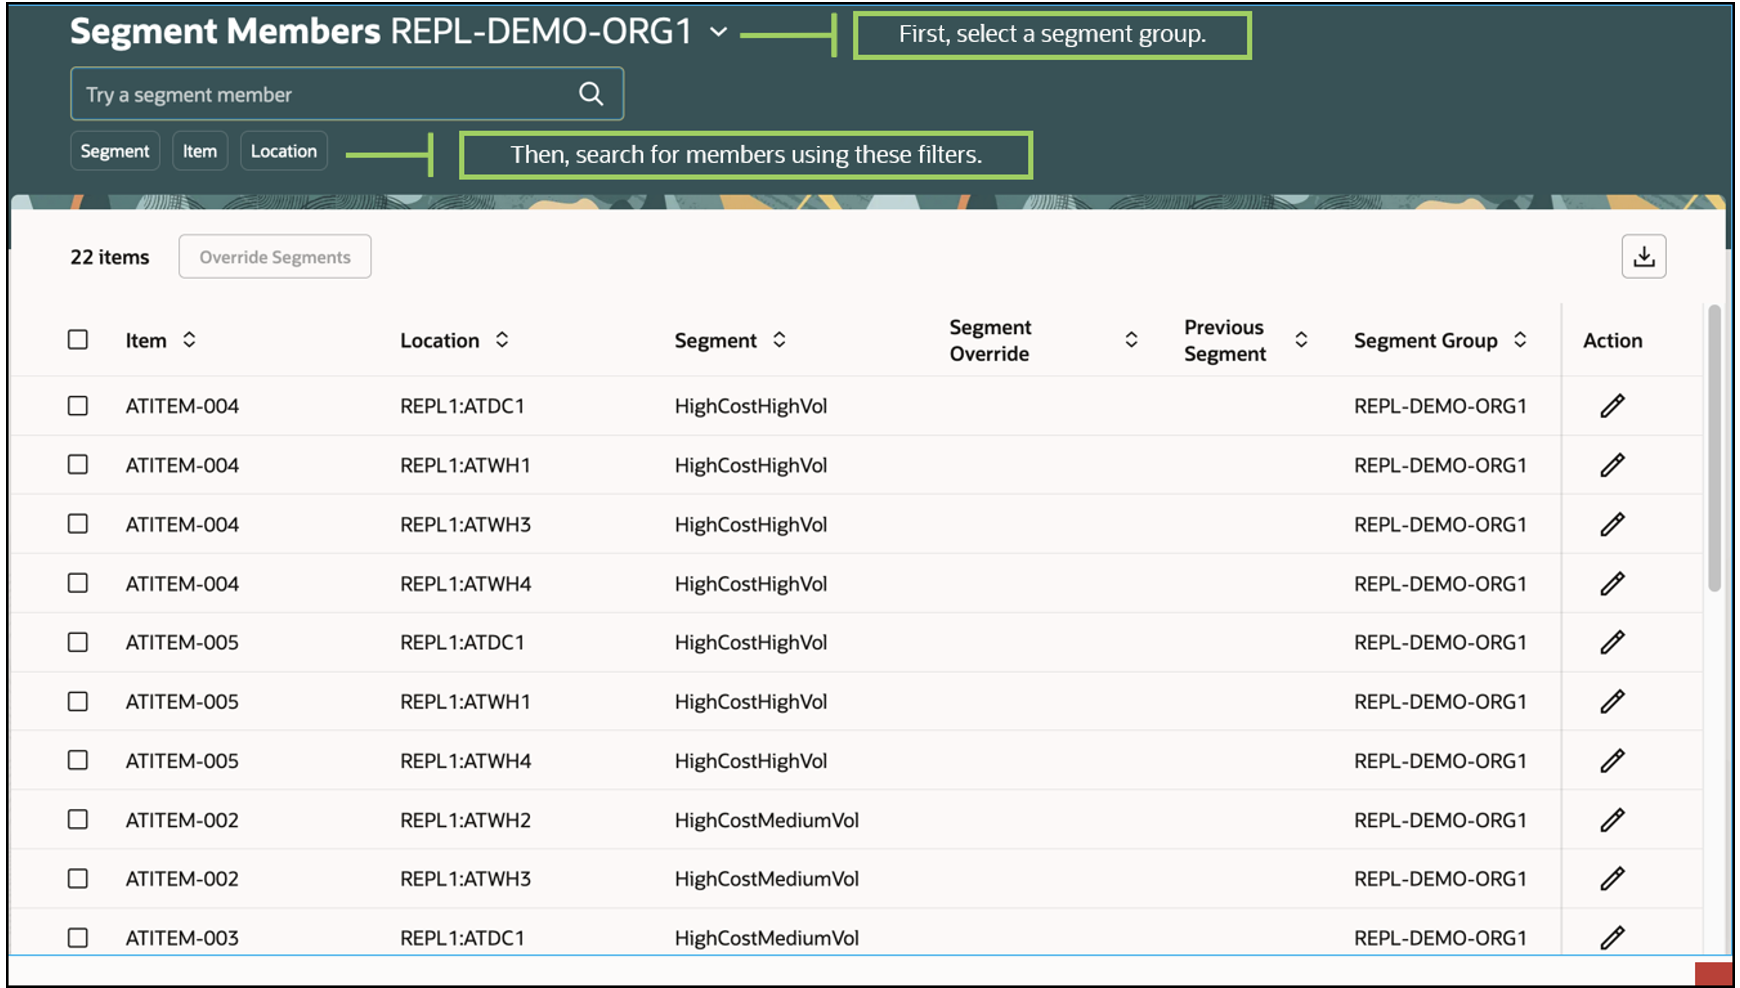Open the Location filter chip
Image resolution: width=1740 pixels, height=988 pixels.
[x=284, y=151]
